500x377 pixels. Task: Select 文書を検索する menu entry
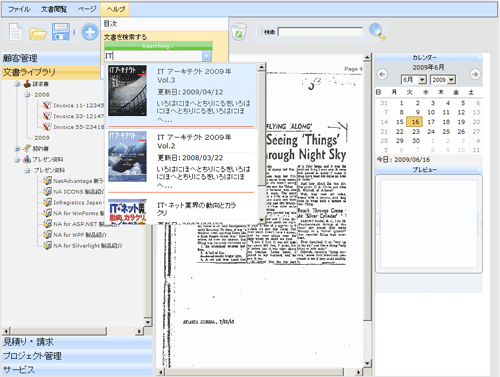[125, 37]
